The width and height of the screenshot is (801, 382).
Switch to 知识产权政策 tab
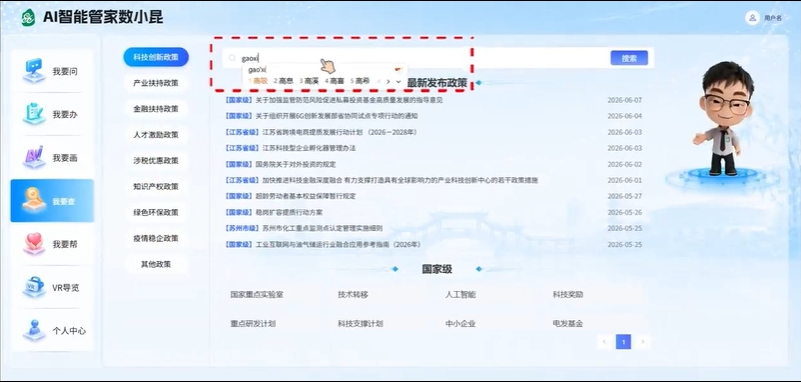[x=156, y=186]
